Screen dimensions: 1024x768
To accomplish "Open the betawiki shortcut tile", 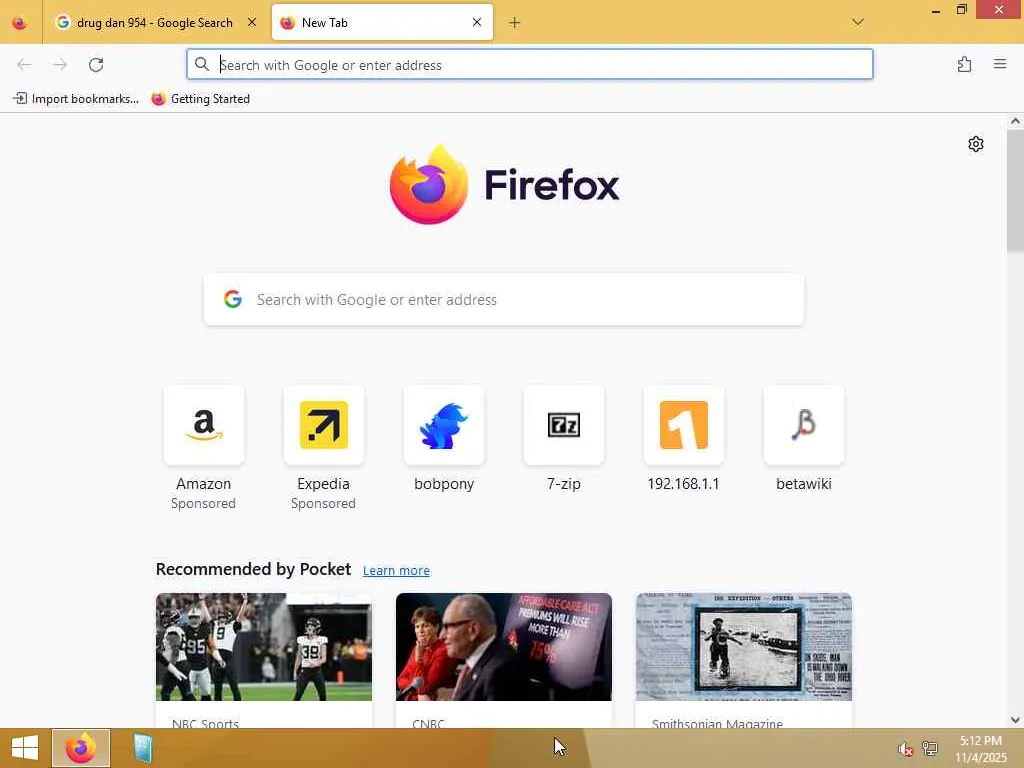I will click(804, 425).
